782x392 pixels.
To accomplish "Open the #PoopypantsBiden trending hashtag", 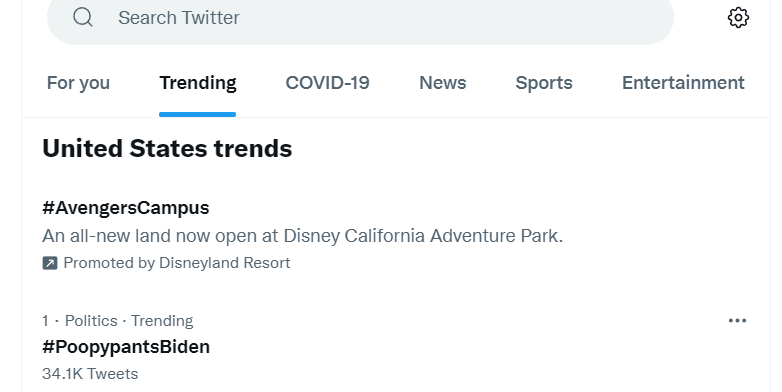I will click(126, 347).
